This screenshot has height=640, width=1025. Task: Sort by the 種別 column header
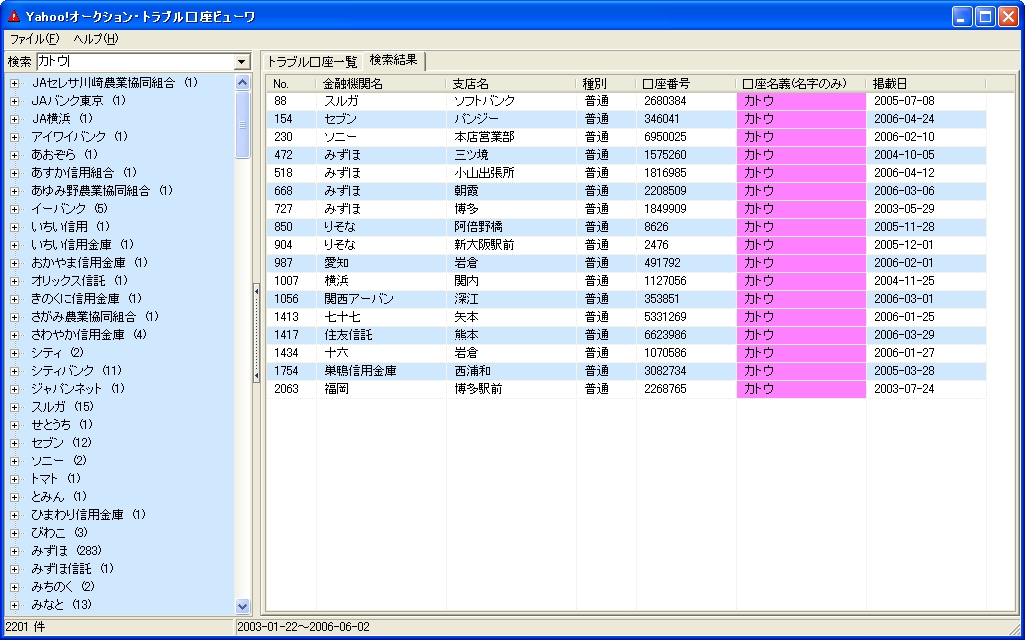click(606, 84)
